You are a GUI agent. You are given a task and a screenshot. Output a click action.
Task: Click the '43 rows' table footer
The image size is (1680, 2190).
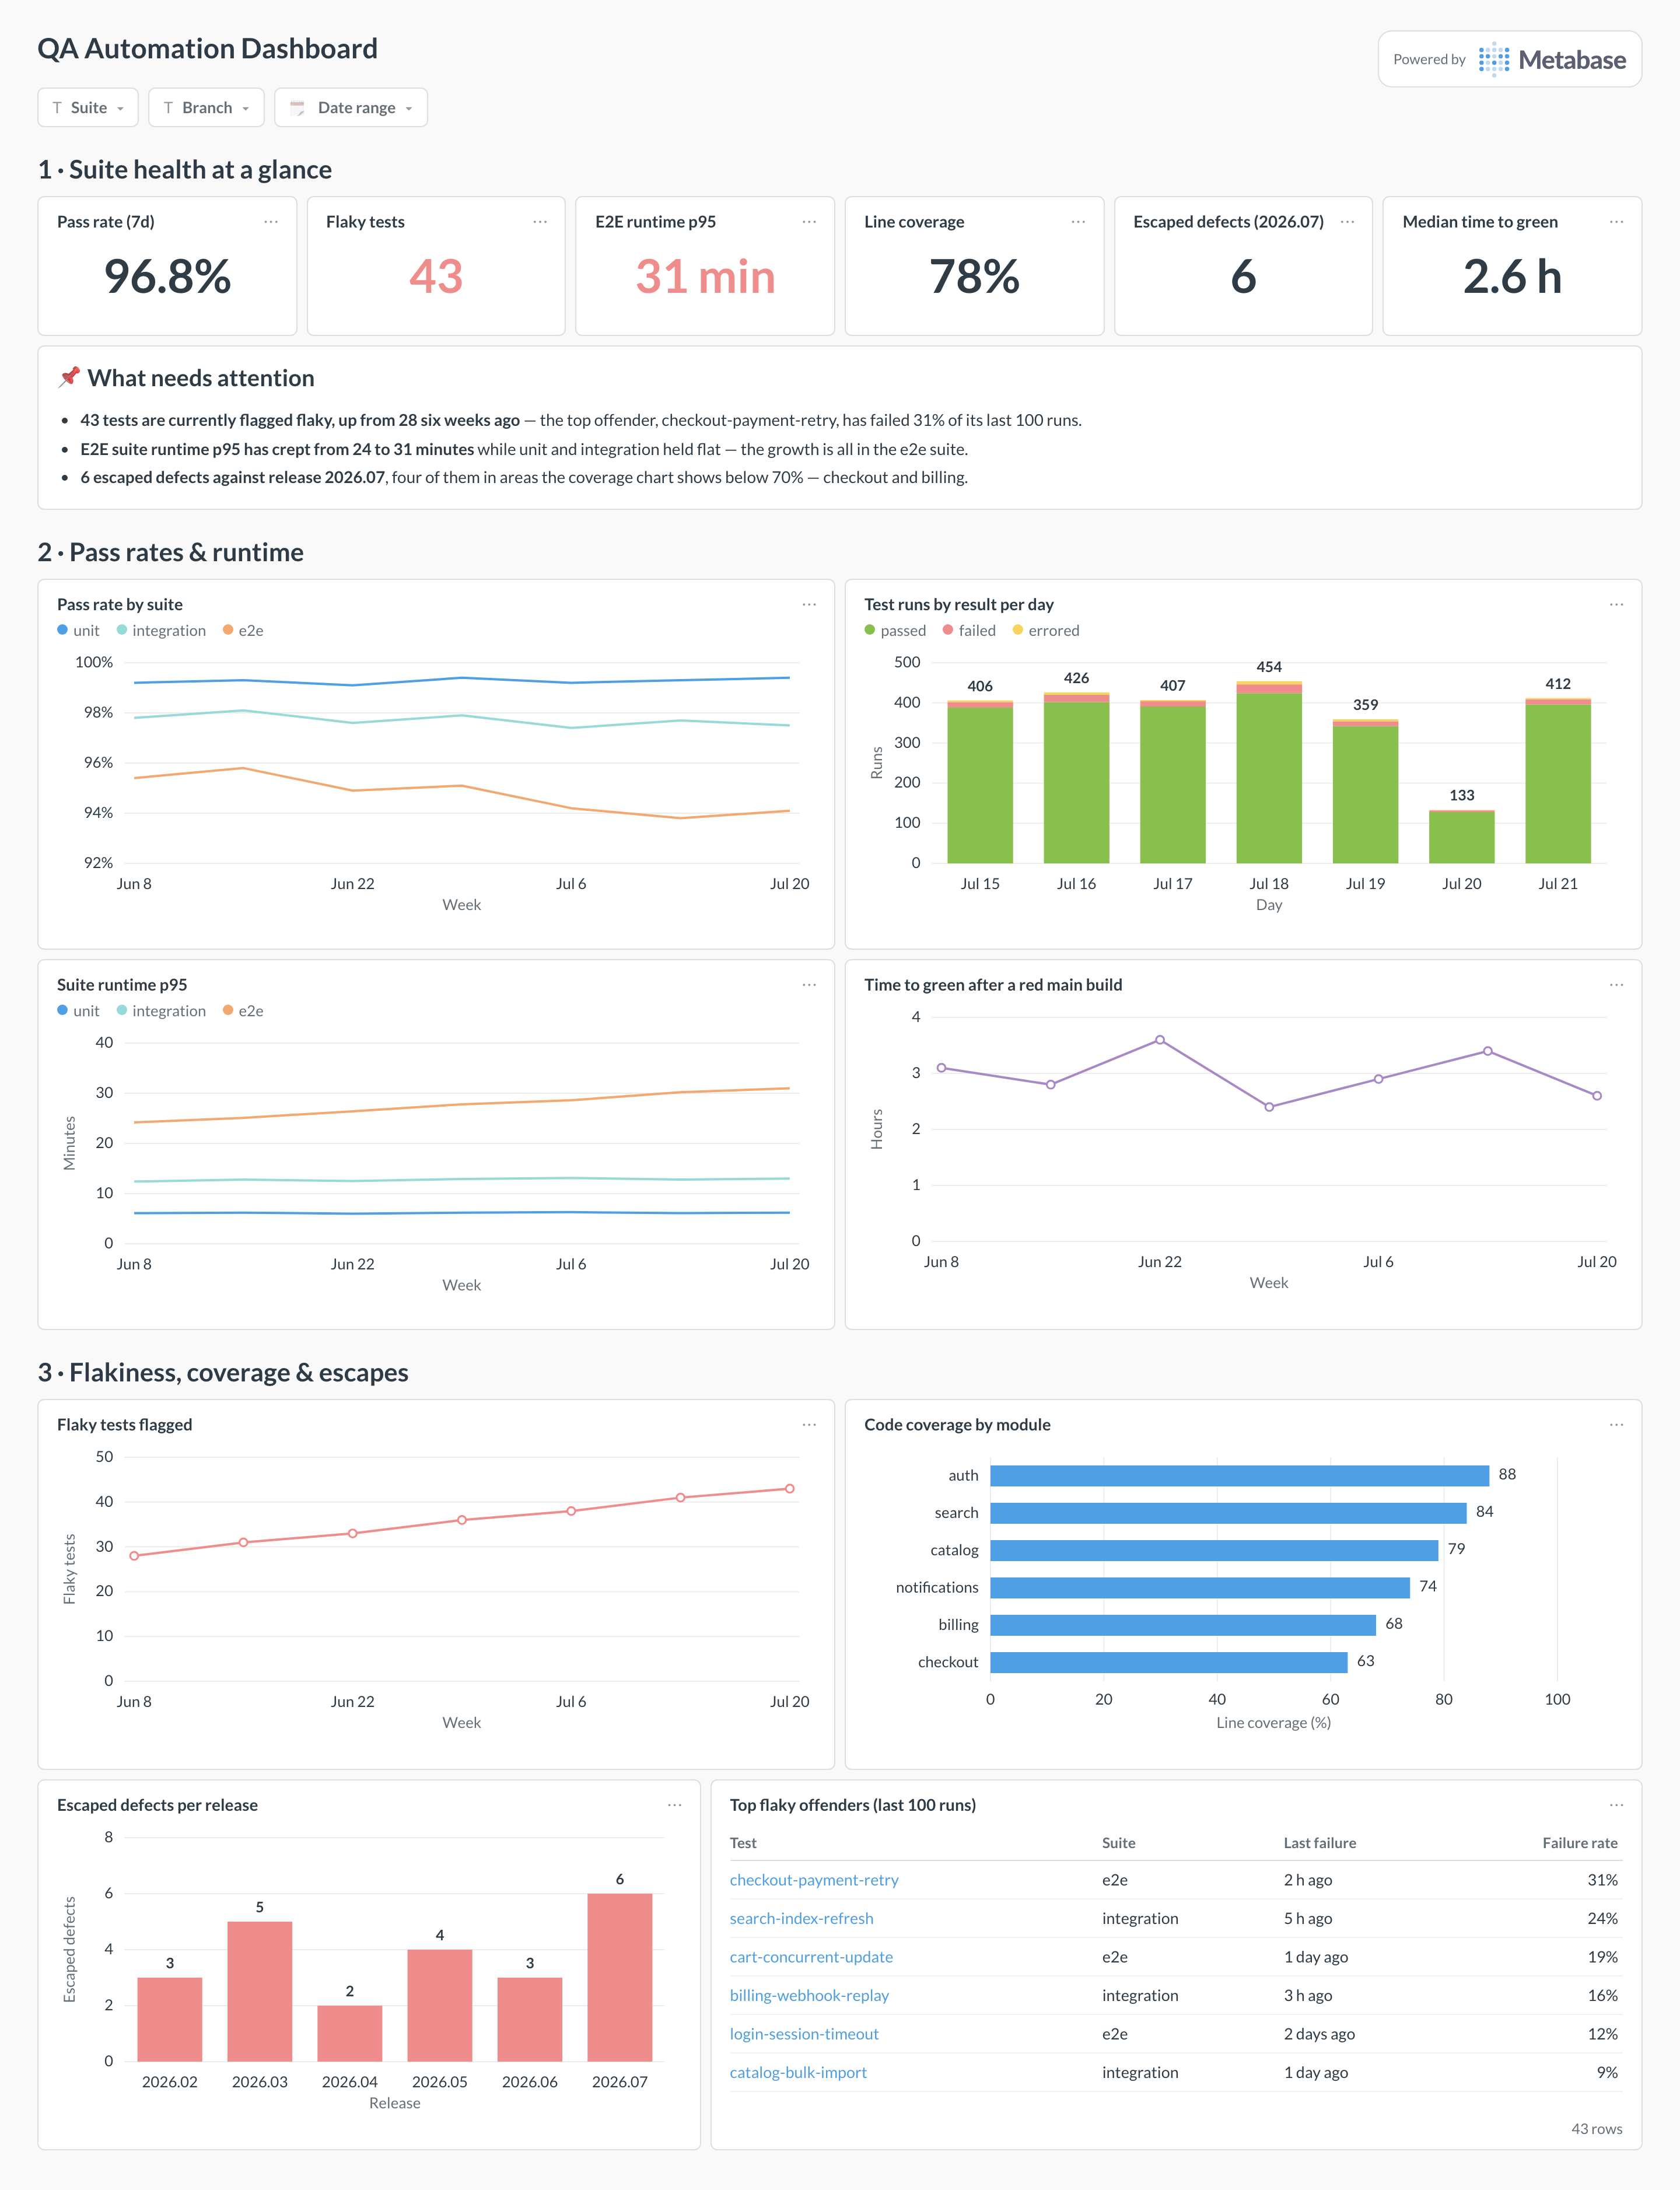pos(1596,2129)
